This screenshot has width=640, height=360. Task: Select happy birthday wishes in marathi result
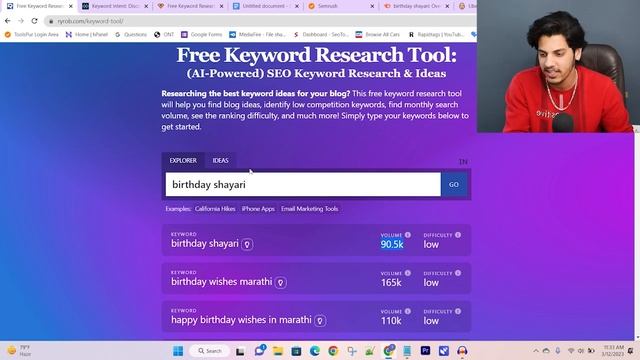point(241,320)
